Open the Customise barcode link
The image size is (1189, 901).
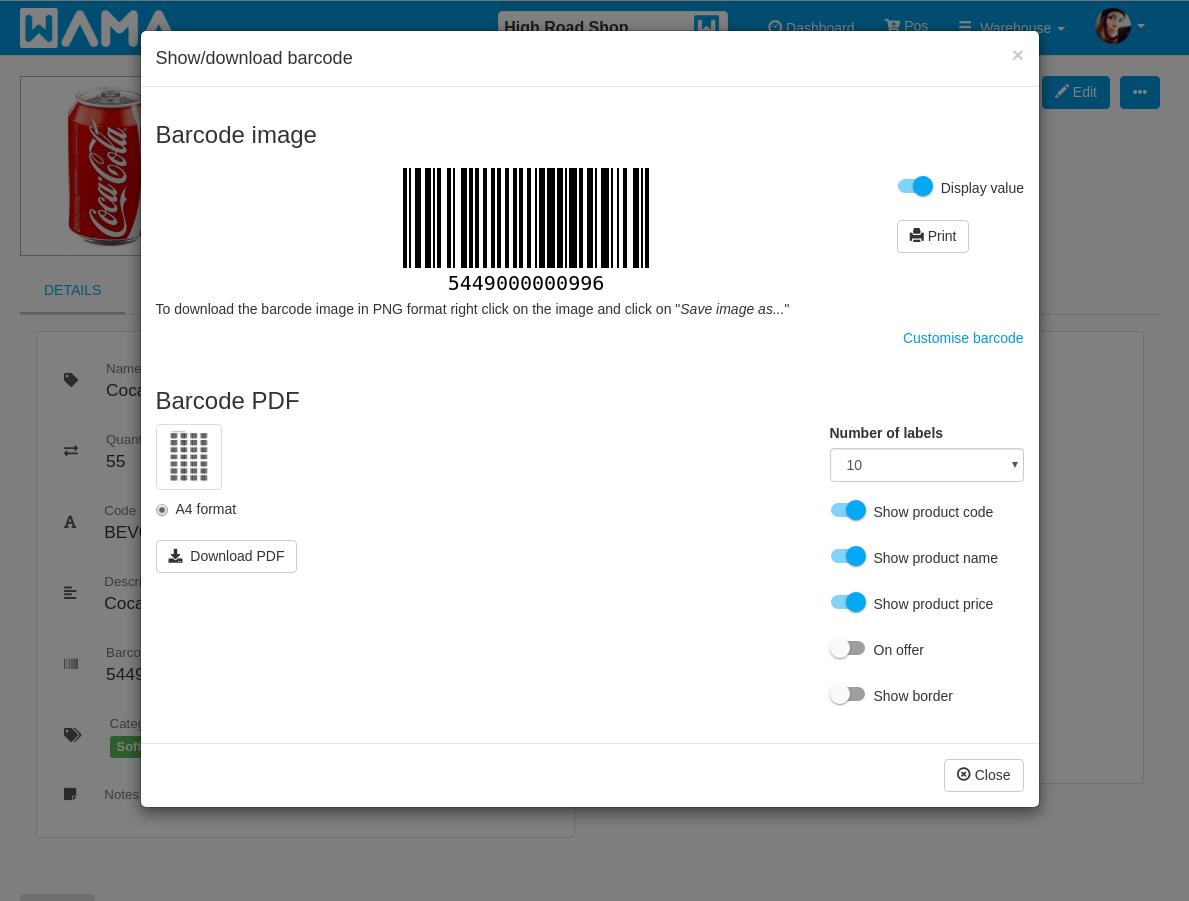pos(962,338)
